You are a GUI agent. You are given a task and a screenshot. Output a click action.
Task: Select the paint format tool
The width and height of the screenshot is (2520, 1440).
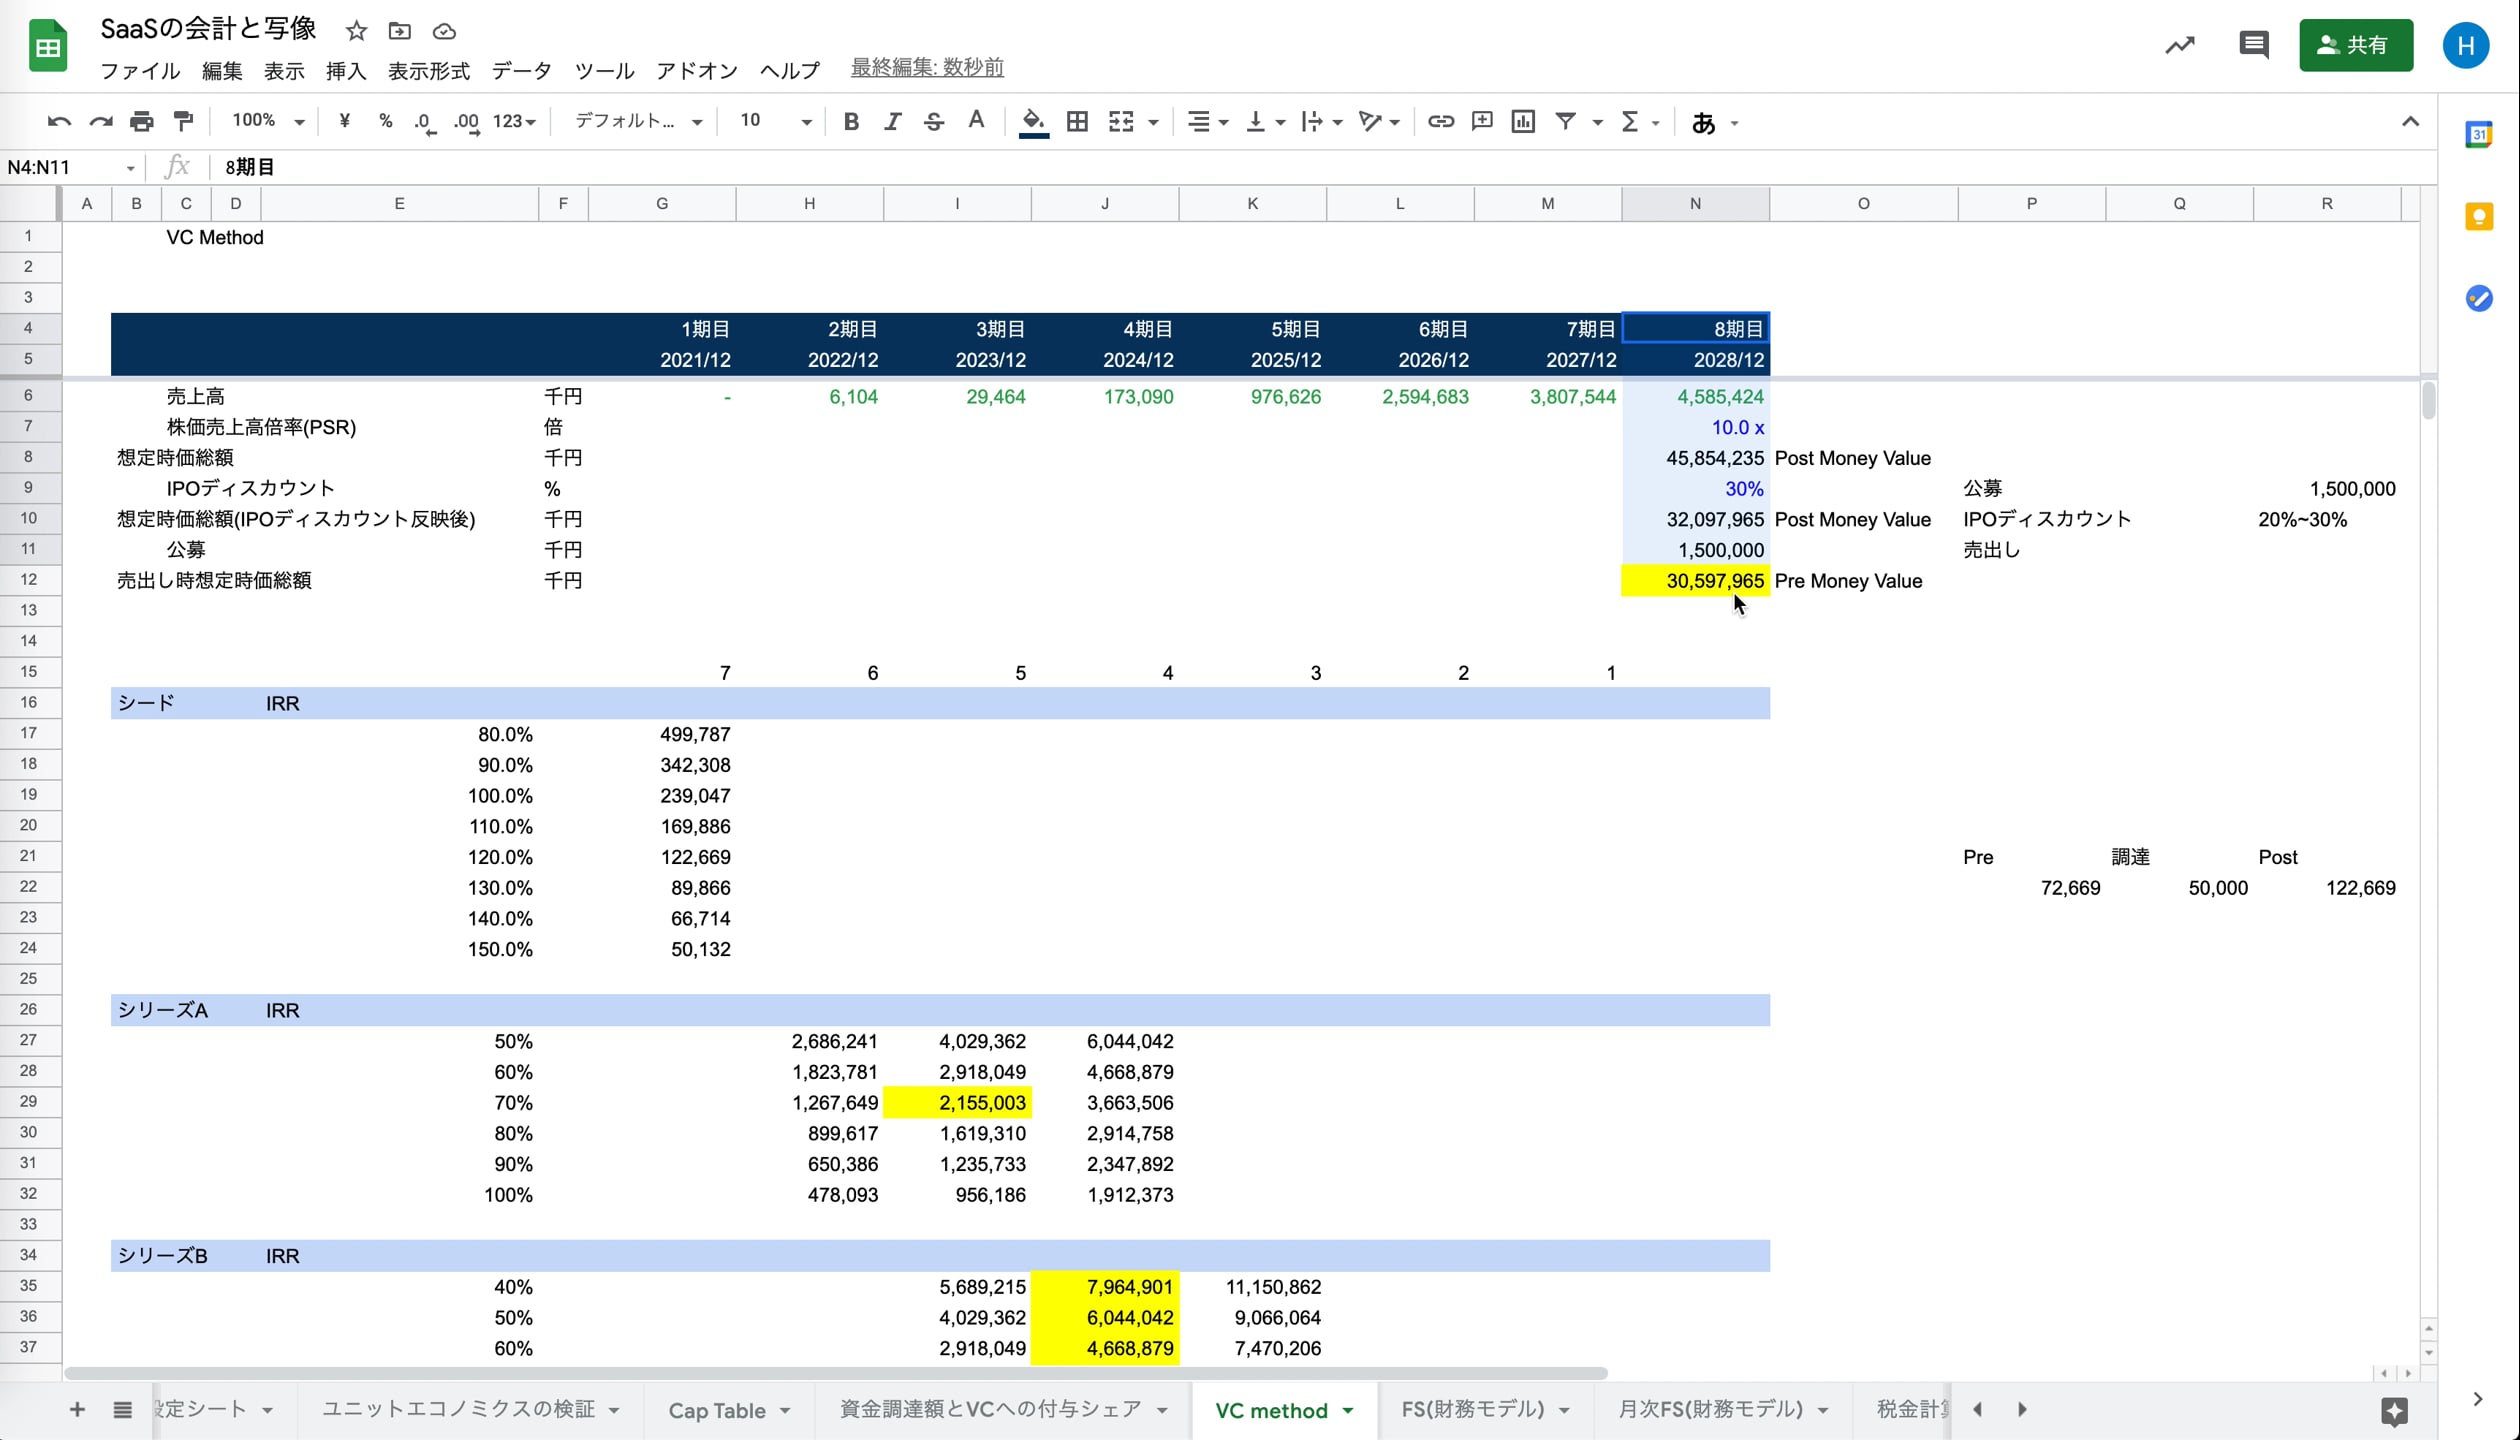[183, 122]
